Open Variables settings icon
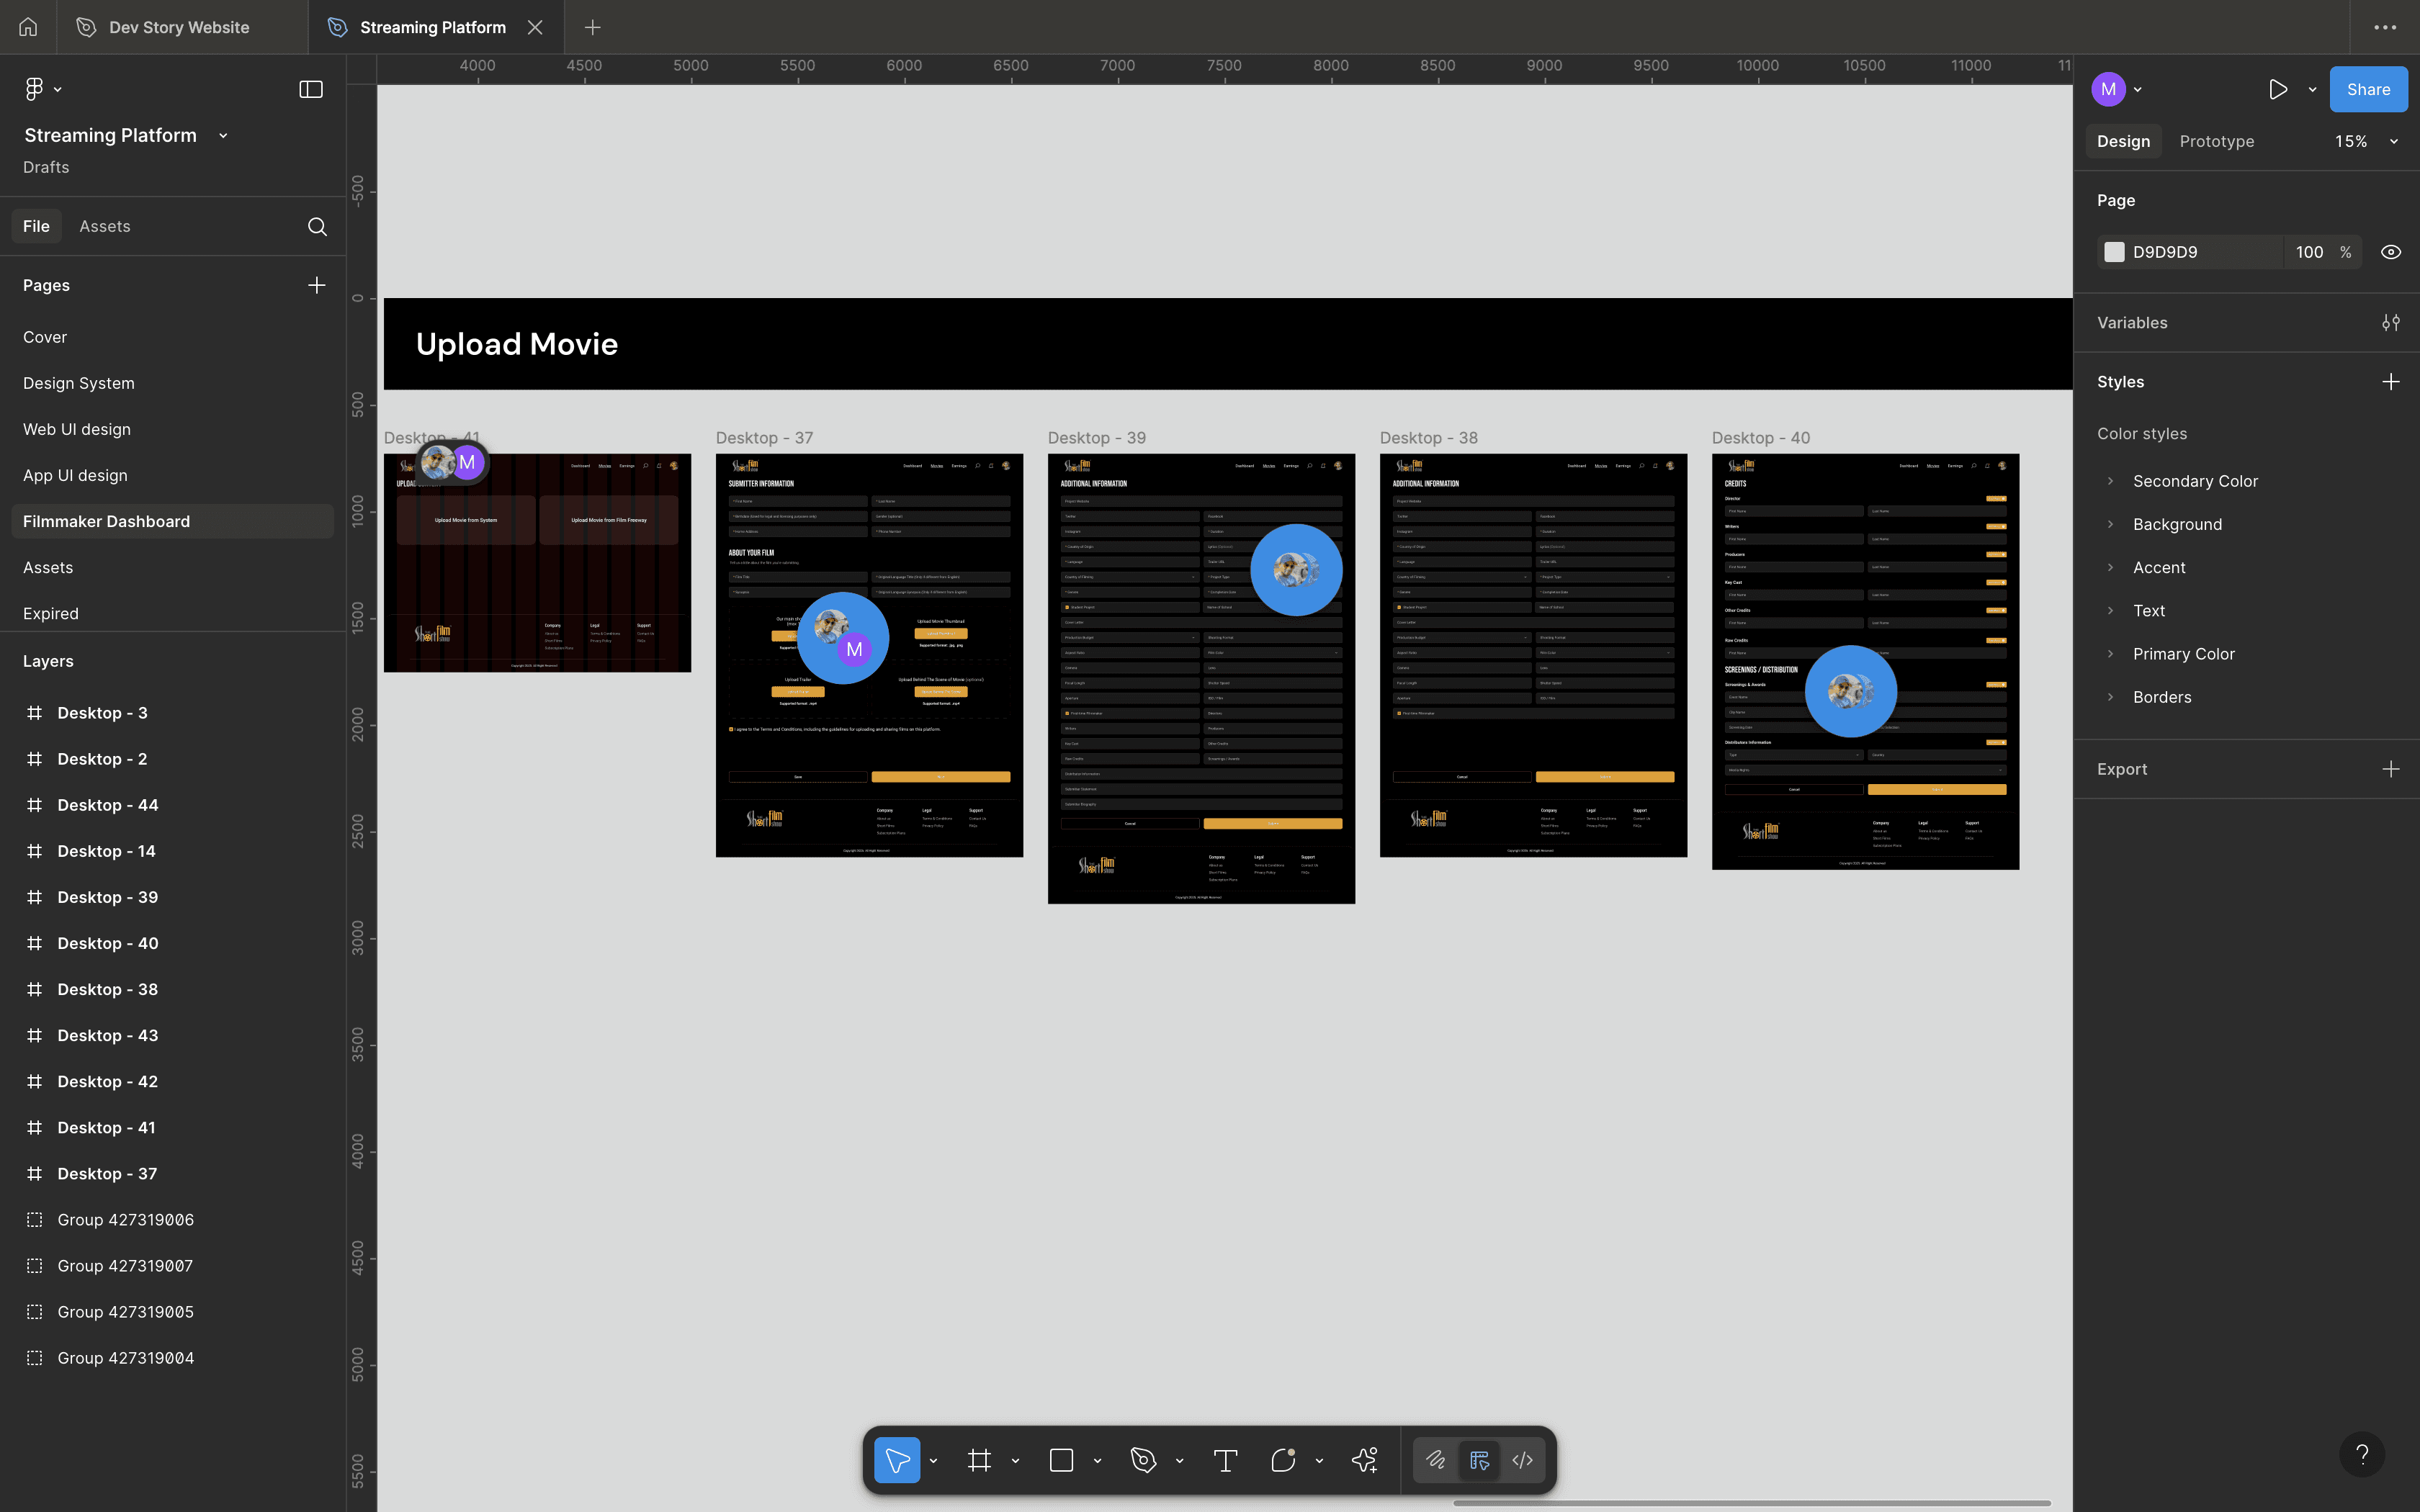The image size is (2420, 1512). pos(2391,323)
